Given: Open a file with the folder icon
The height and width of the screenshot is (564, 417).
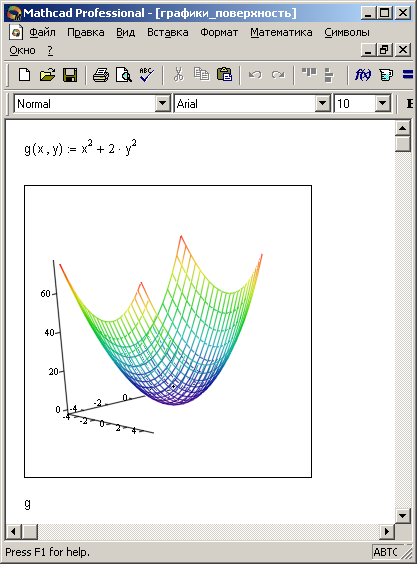Looking at the screenshot, I should tap(47, 75).
